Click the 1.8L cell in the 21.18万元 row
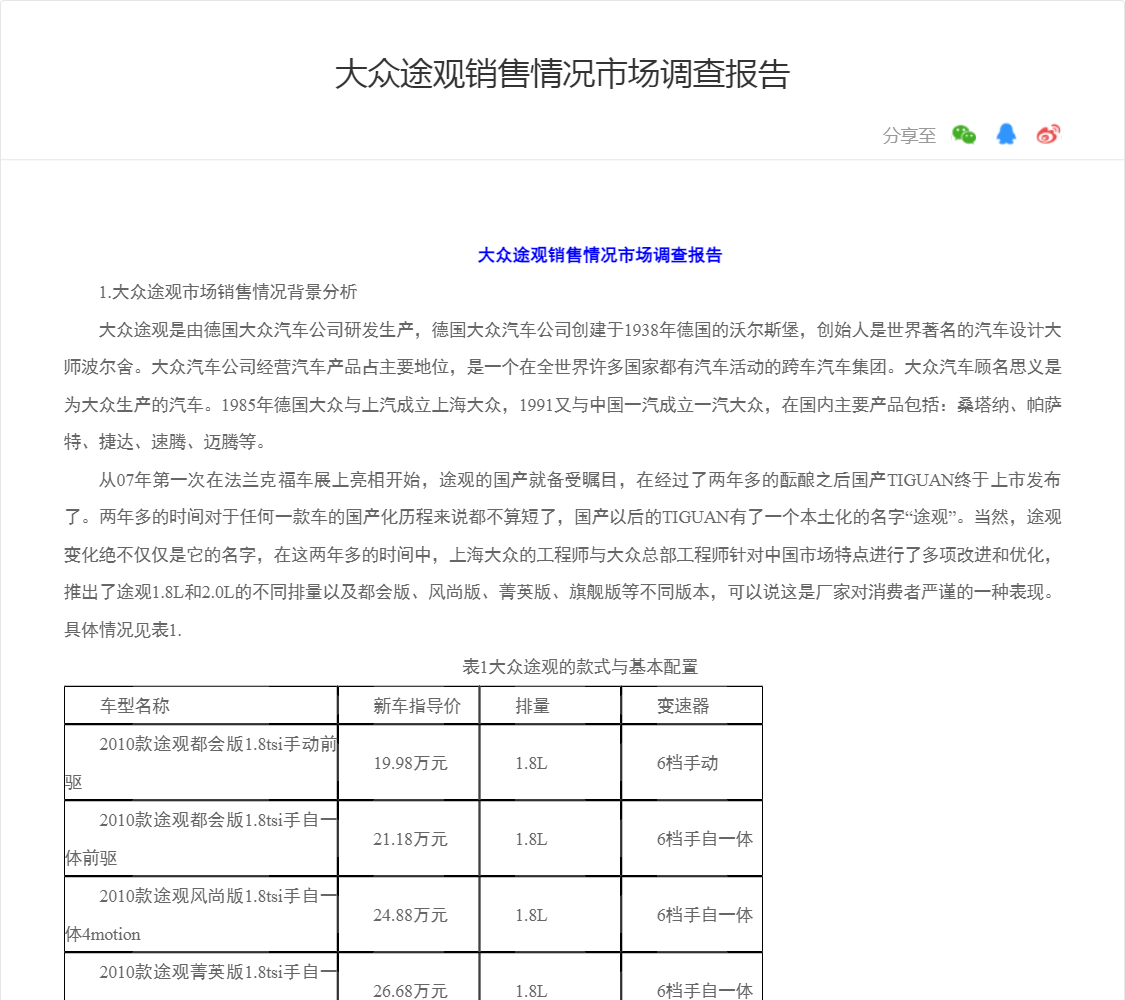This screenshot has width=1125, height=1000. 550,839
